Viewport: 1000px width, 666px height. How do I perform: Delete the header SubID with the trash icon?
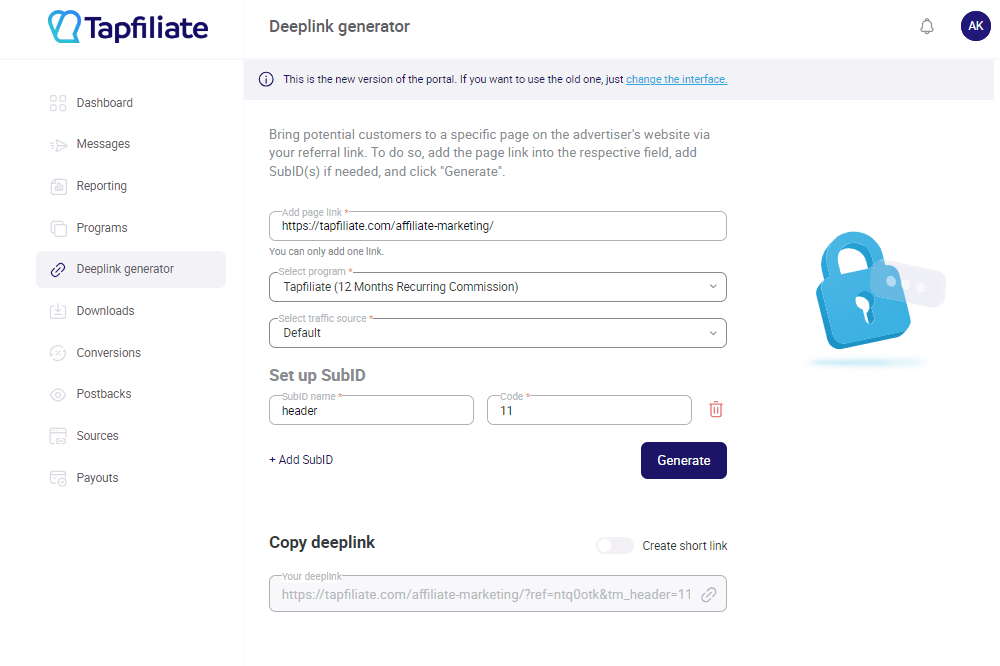(x=716, y=409)
